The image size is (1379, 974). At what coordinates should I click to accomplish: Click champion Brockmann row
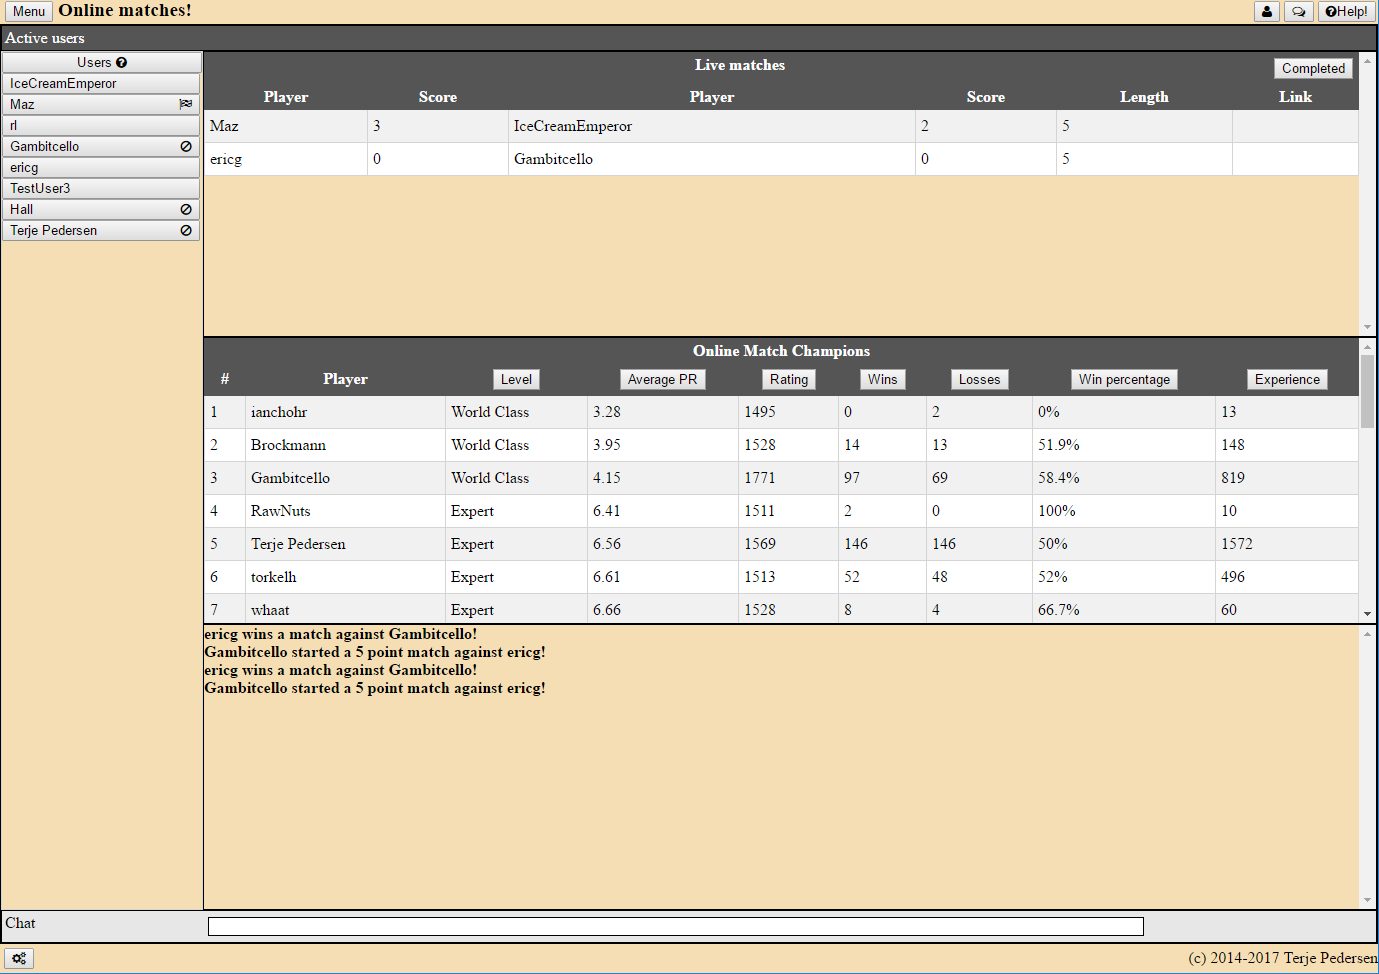(x=781, y=445)
